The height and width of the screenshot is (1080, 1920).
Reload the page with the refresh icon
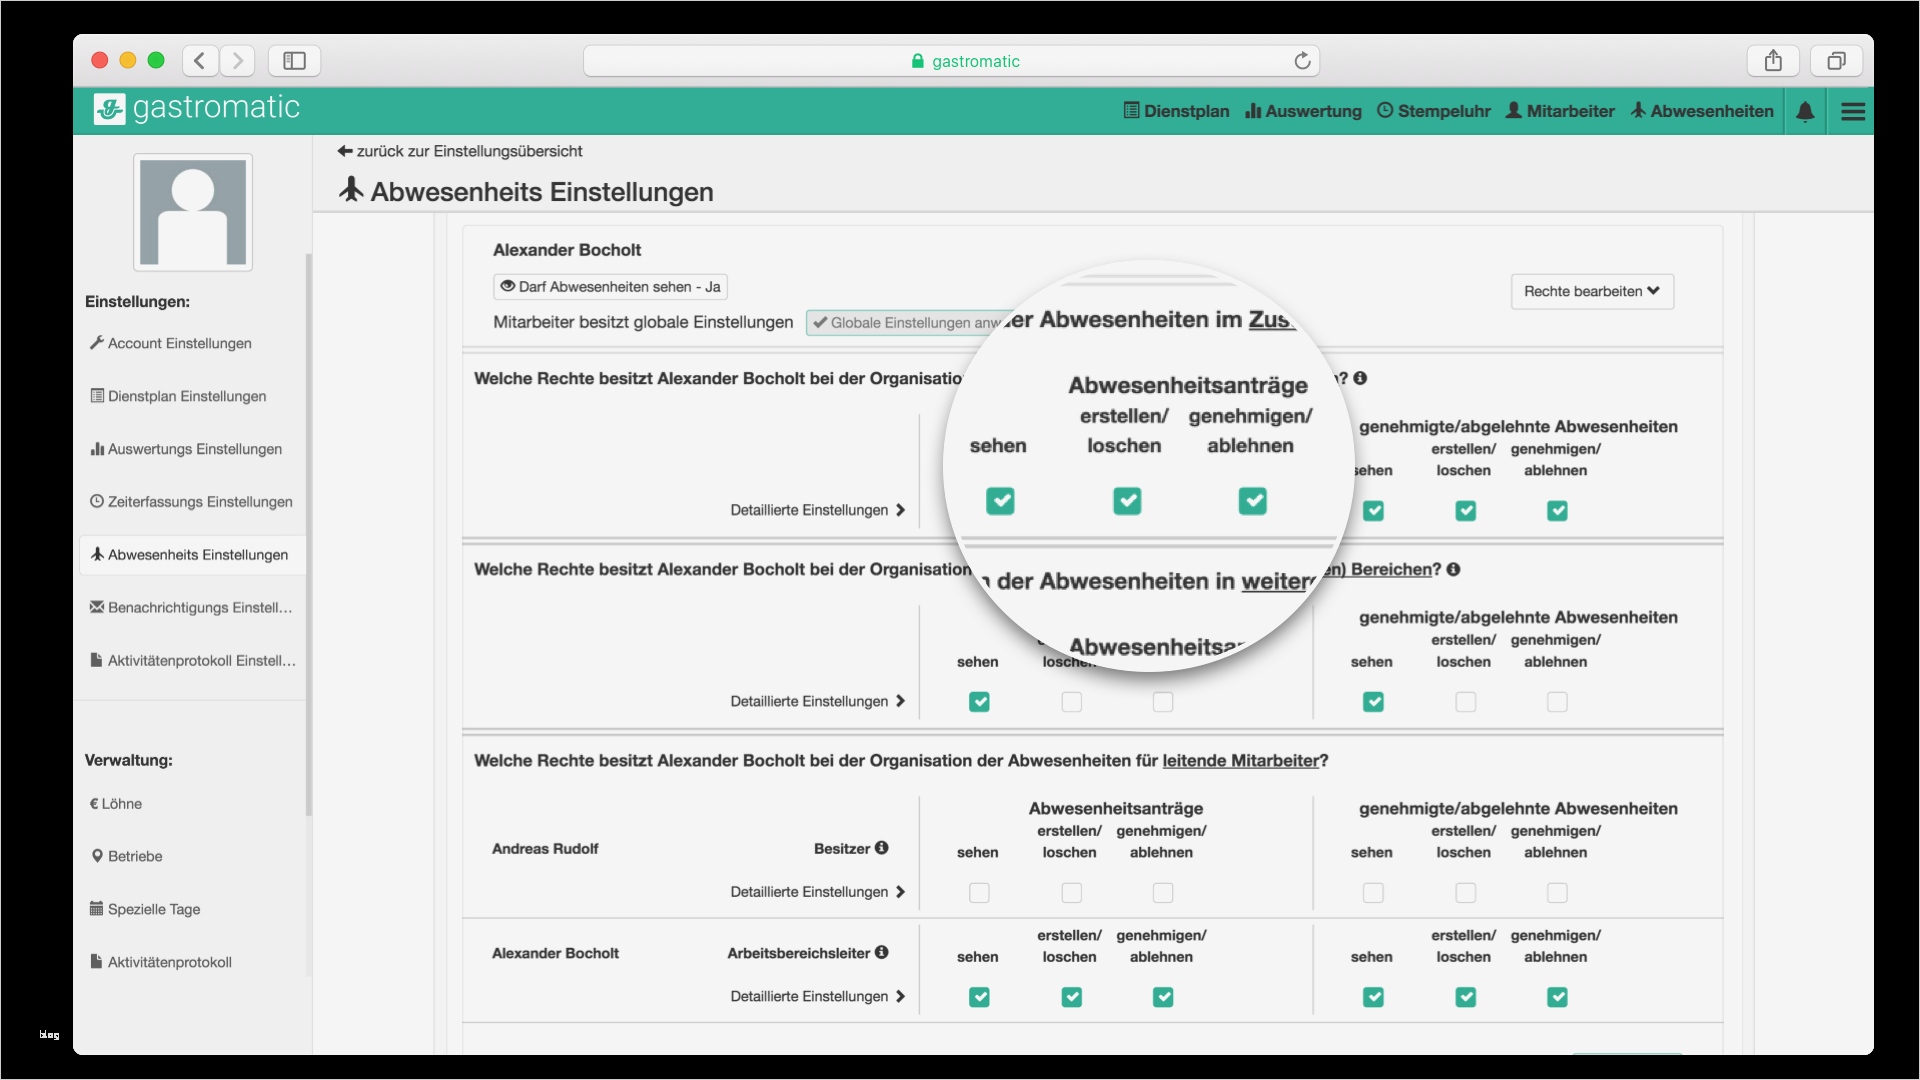1302,60
